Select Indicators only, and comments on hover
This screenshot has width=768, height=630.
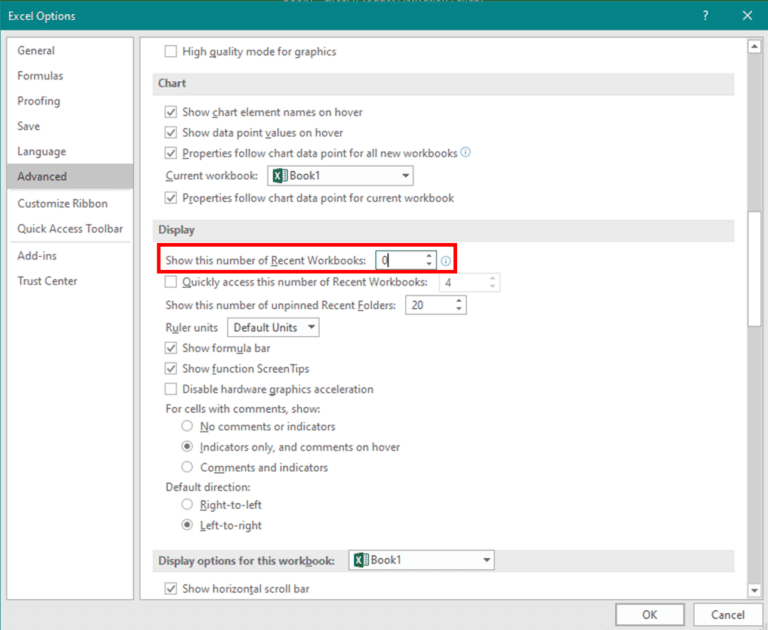[187, 447]
